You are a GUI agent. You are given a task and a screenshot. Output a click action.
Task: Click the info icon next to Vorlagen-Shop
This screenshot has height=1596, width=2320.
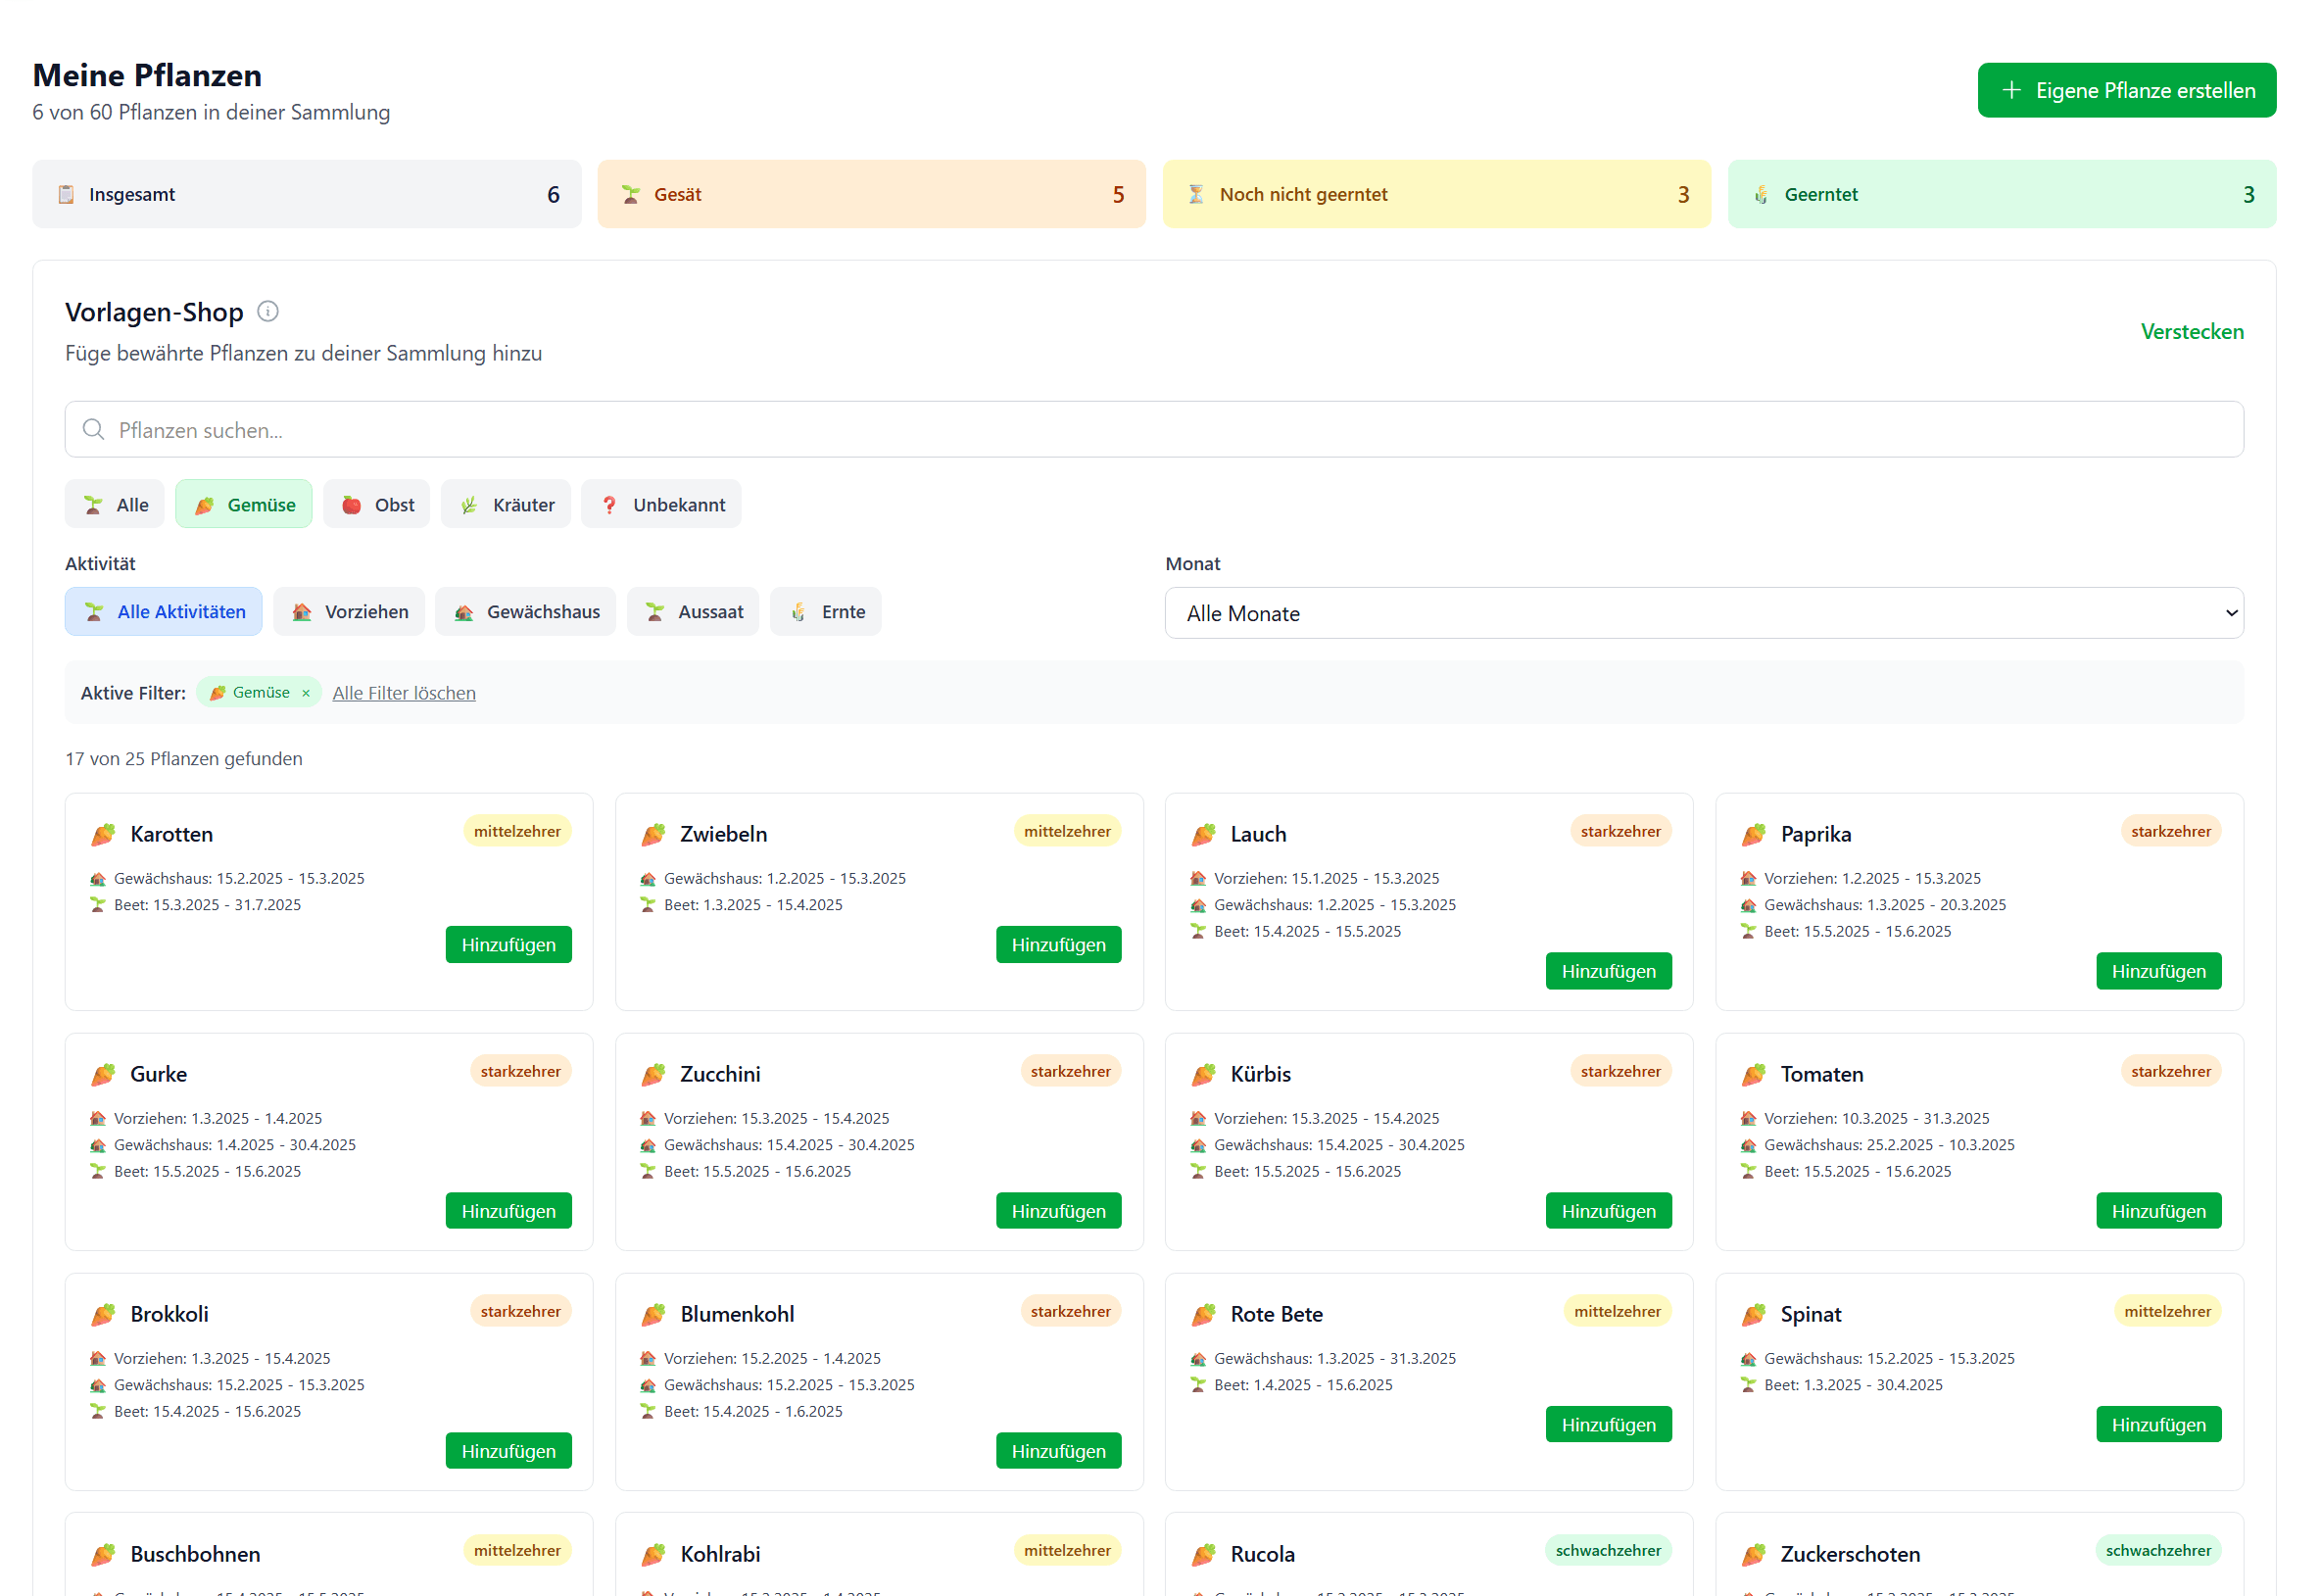coord(268,312)
